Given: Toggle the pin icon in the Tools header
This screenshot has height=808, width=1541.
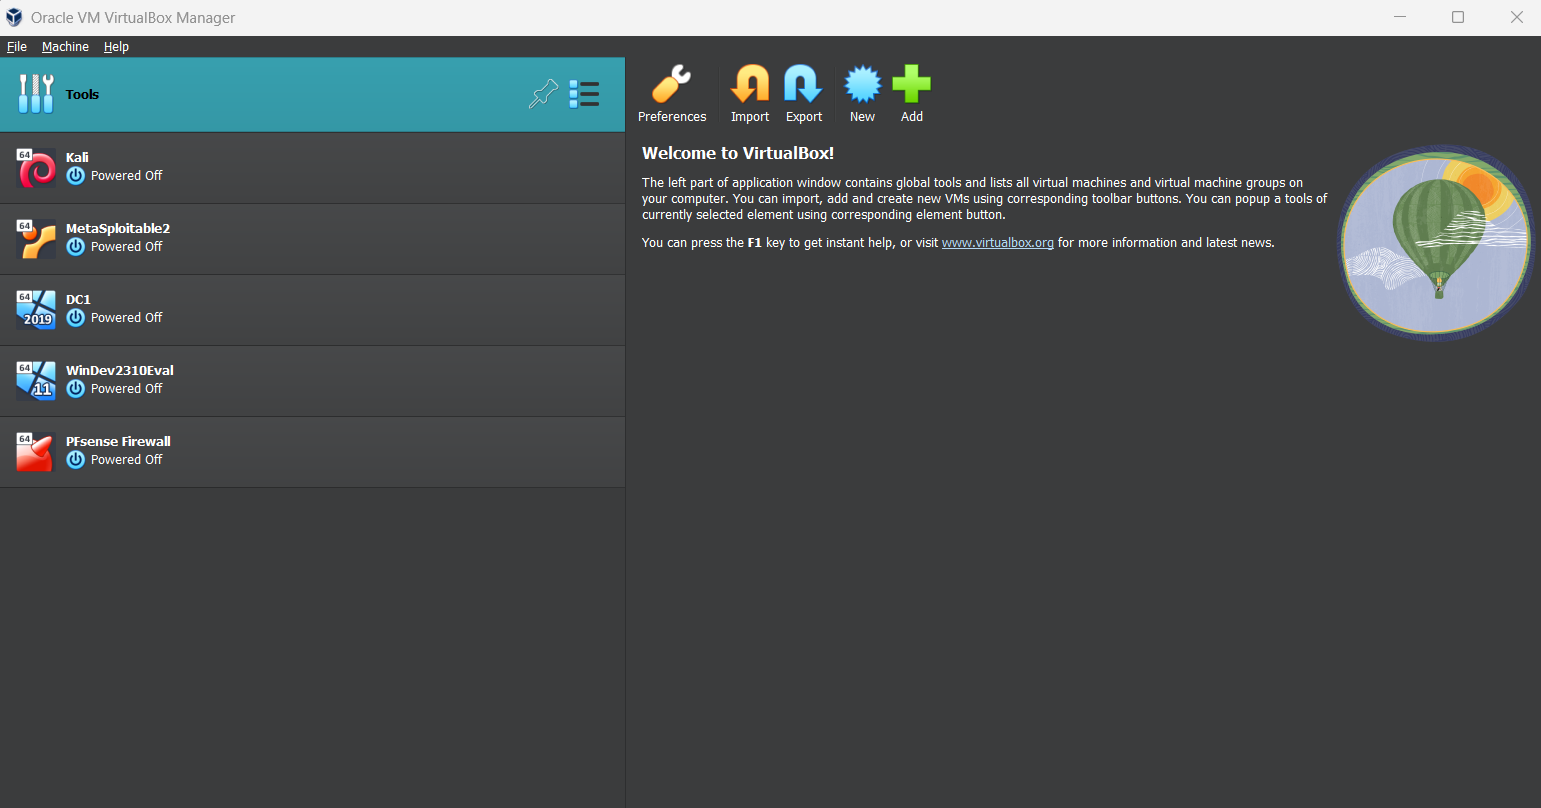Looking at the screenshot, I should click(543, 93).
